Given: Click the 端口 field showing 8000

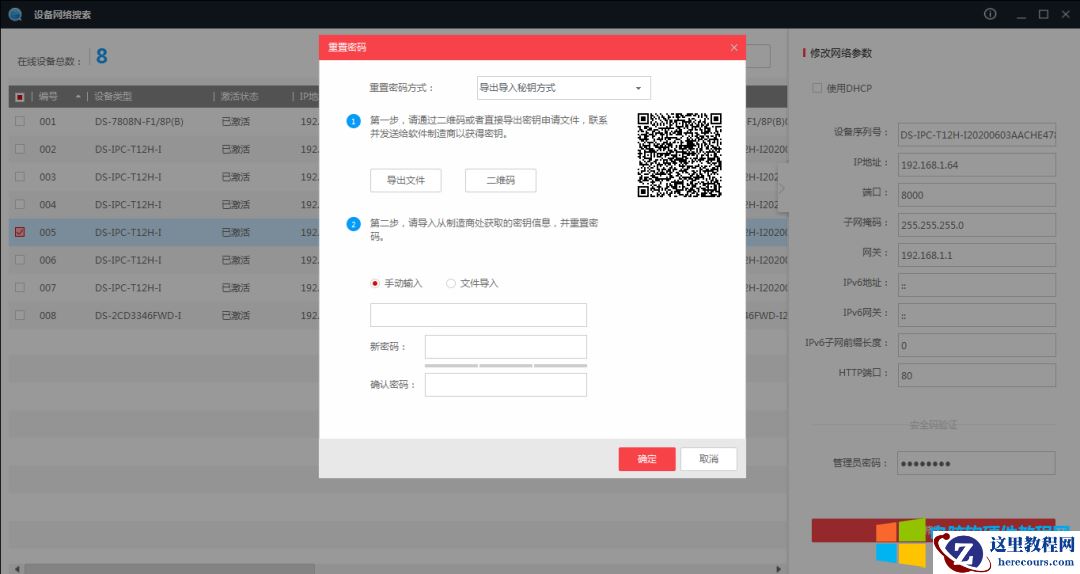Looking at the screenshot, I should 977,195.
